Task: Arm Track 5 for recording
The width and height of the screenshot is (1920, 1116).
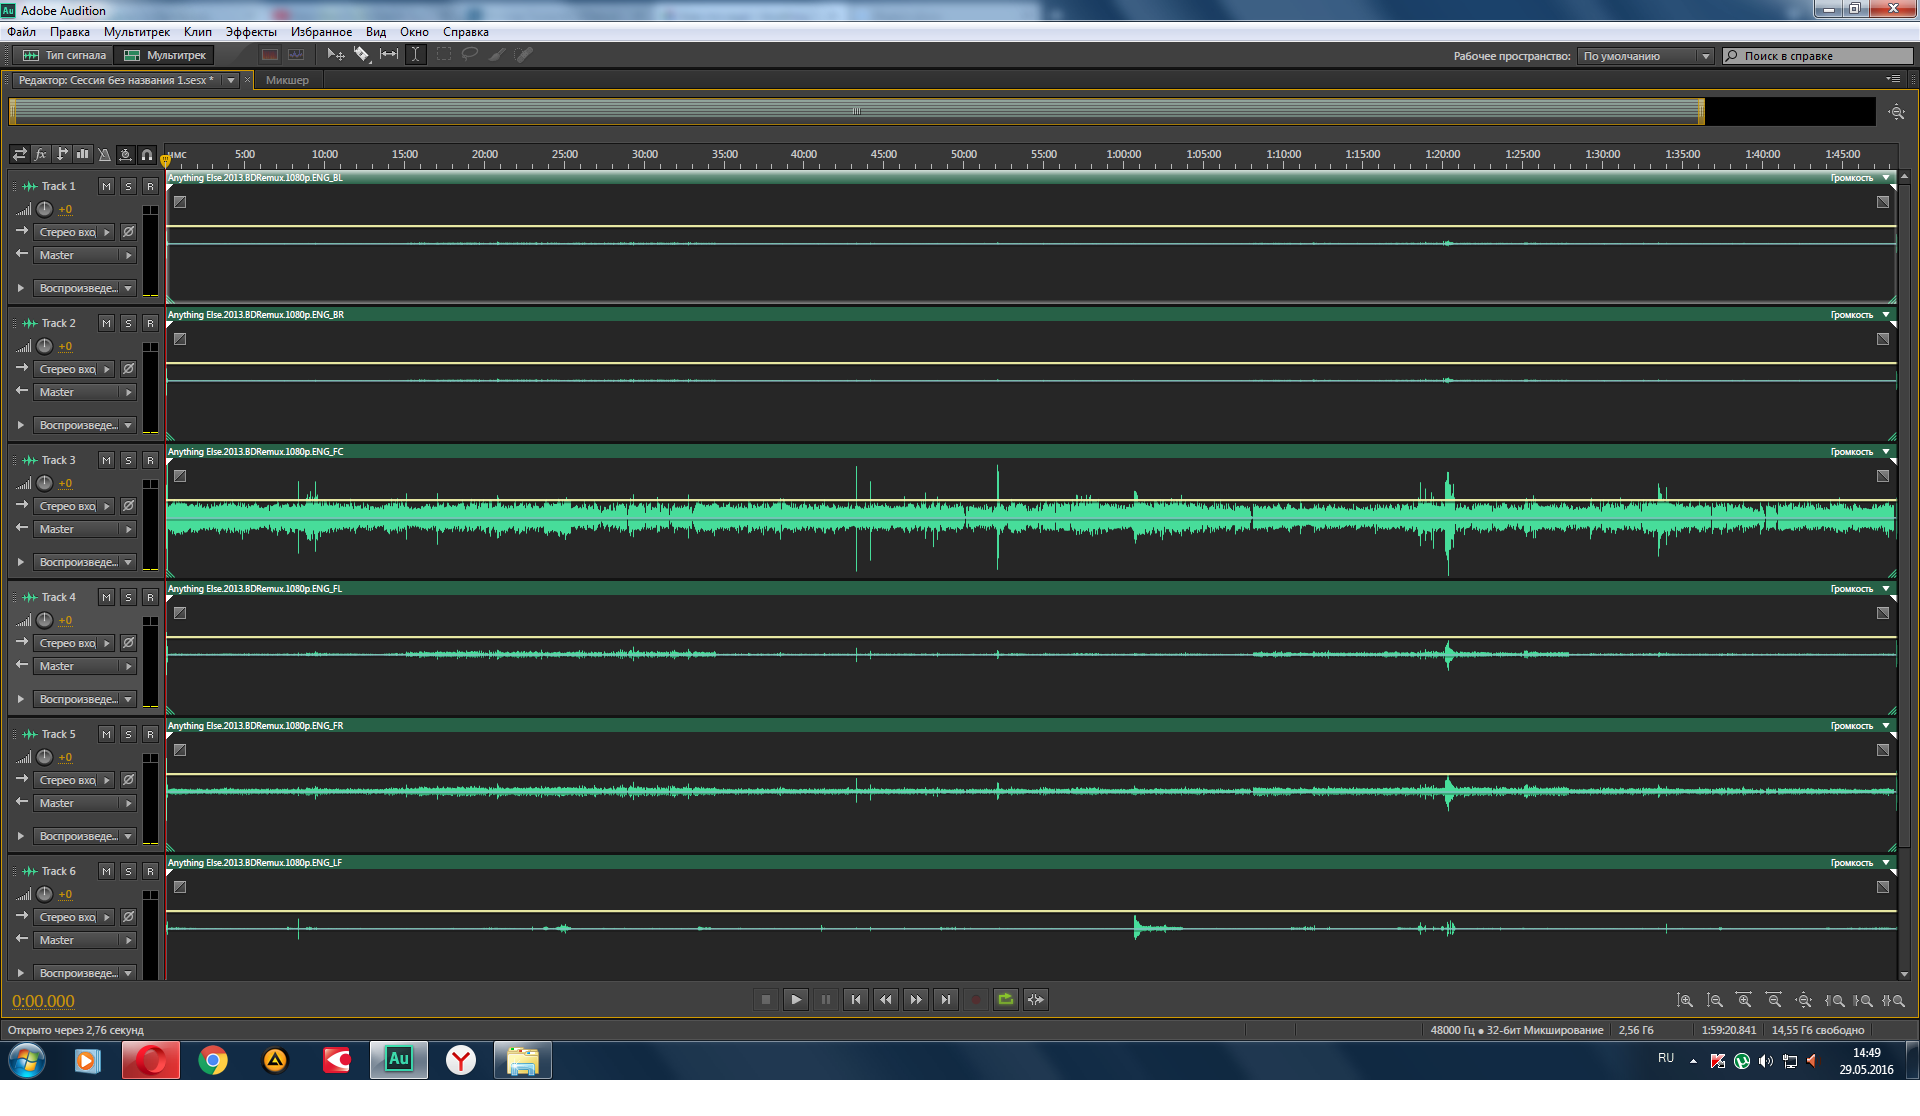Action: coord(150,735)
